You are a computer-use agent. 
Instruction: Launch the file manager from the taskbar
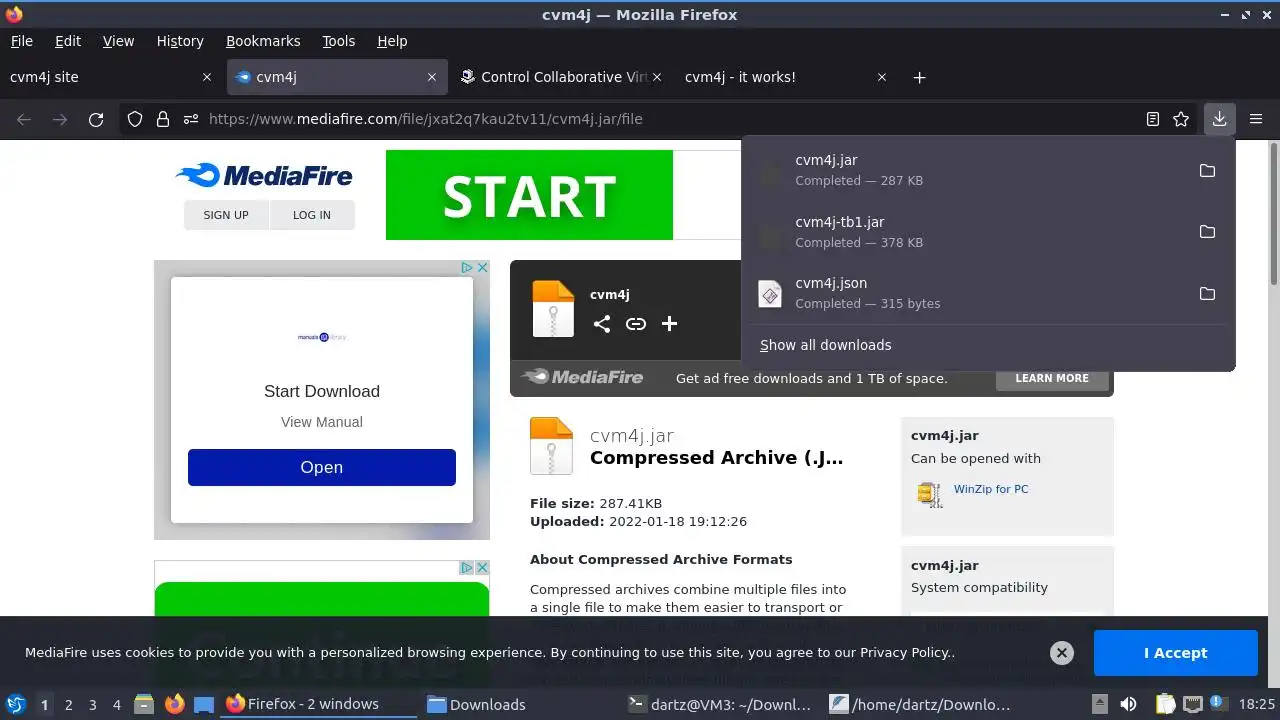tap(144, 704)
